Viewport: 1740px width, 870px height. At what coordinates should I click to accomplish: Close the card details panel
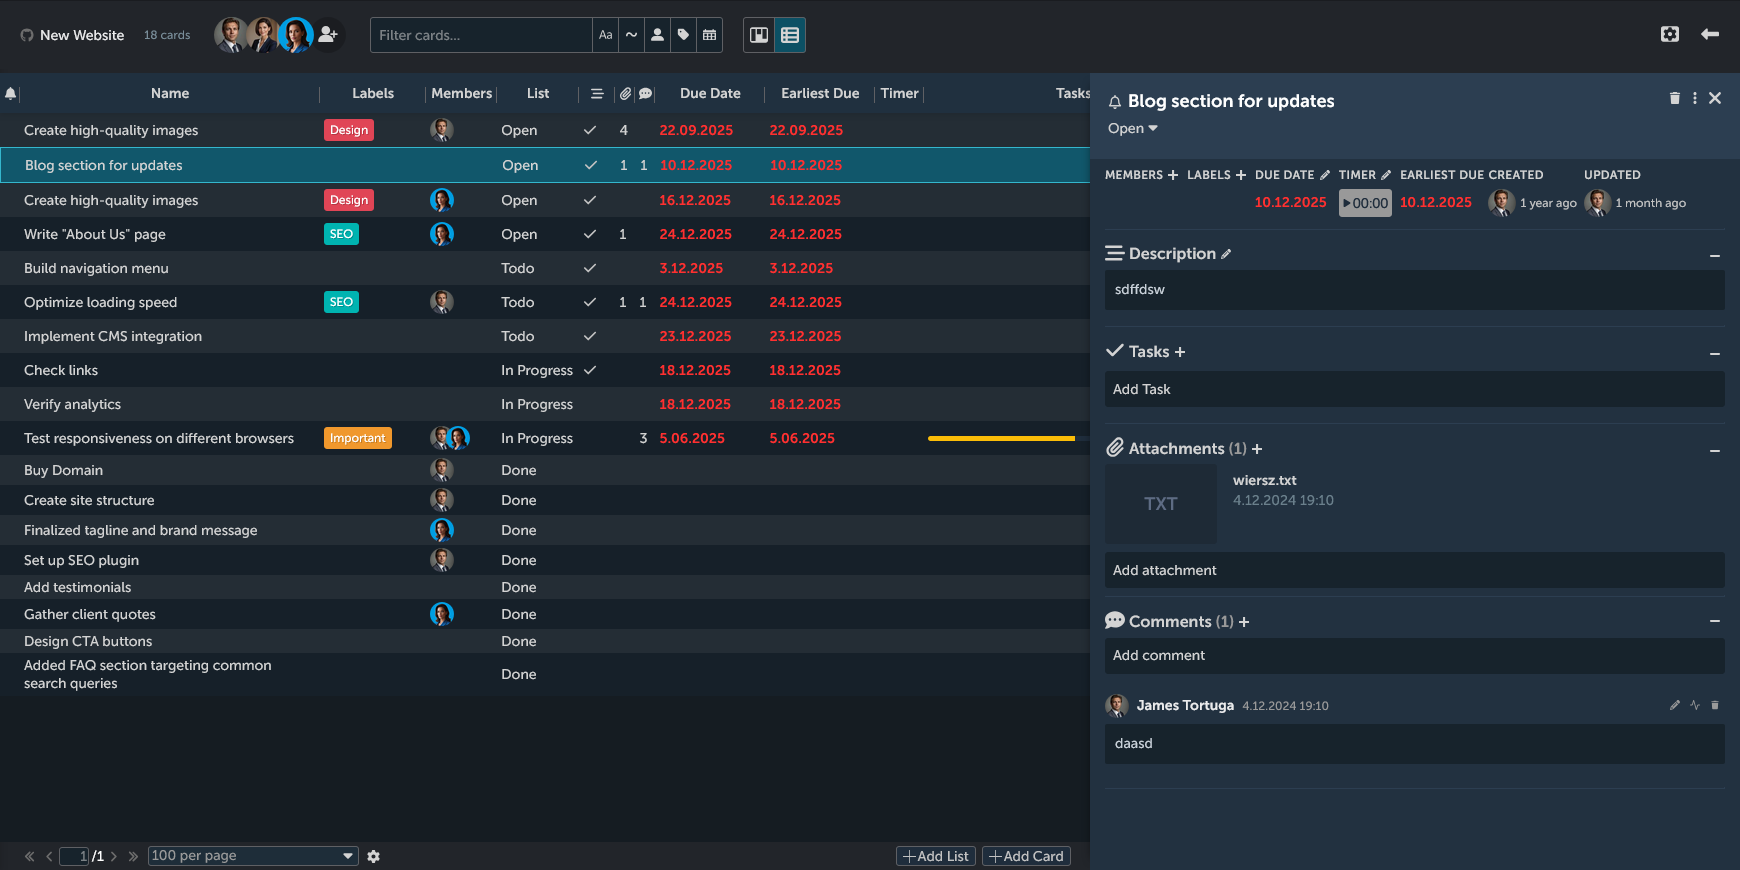(1715, 98)
